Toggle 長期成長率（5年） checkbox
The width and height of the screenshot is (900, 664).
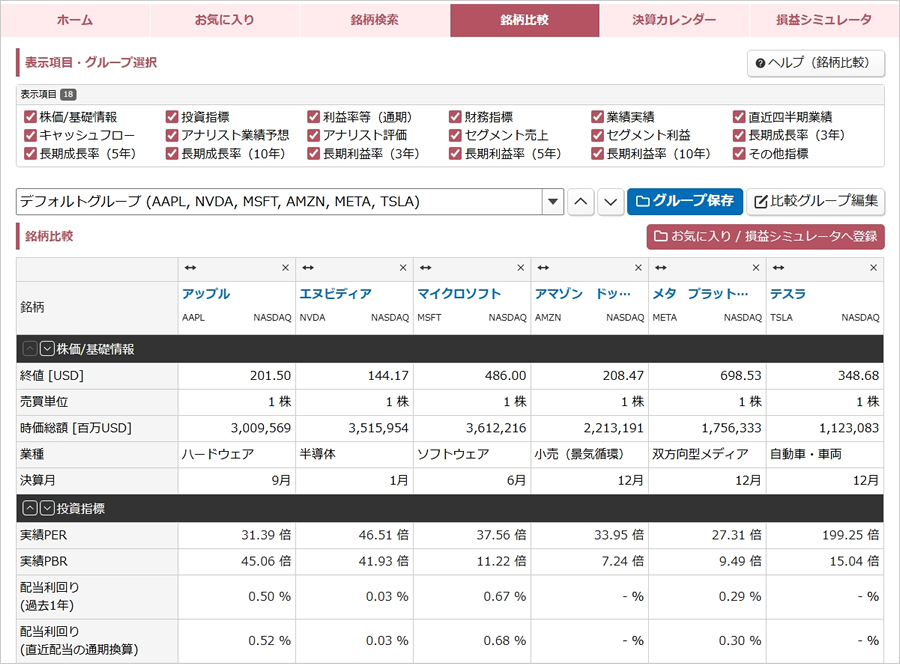point(30,154)
